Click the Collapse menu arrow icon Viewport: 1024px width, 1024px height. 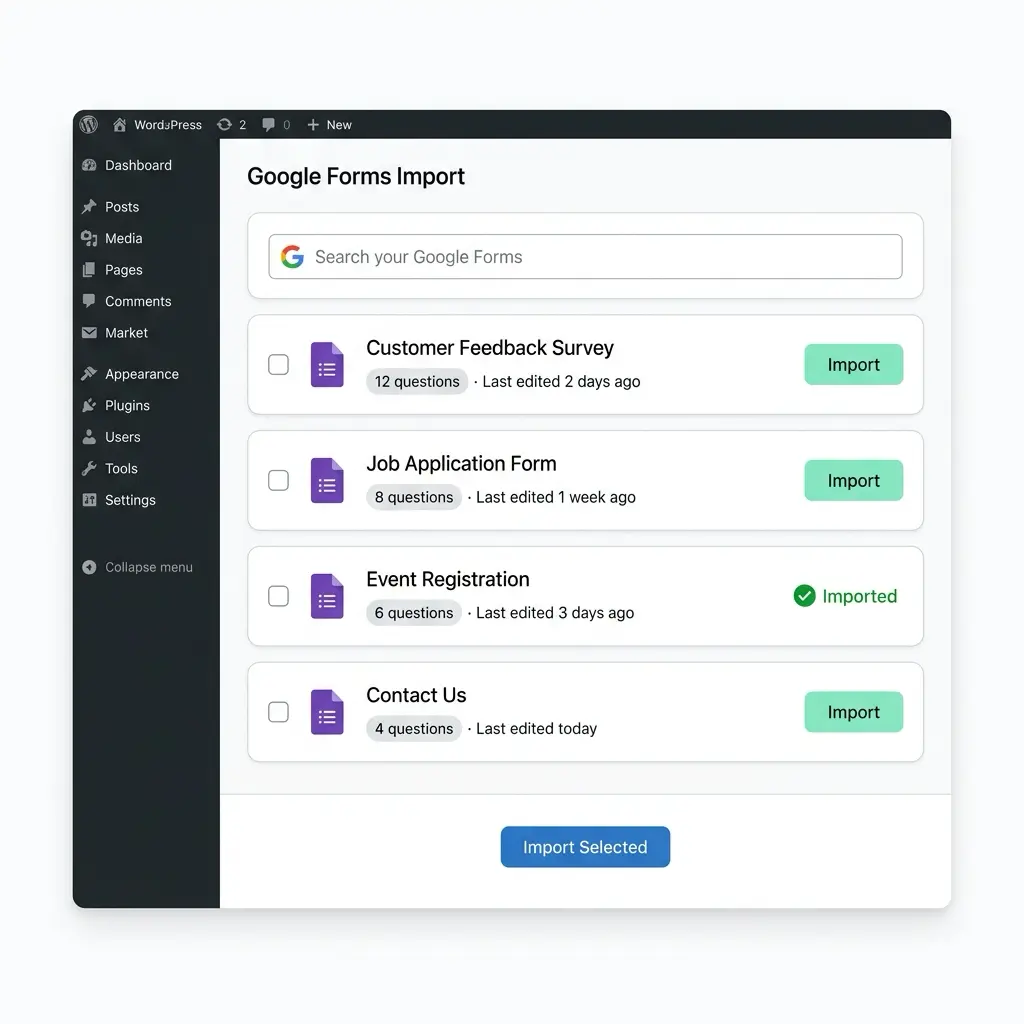pyautogui.click(x=89, y=567)
